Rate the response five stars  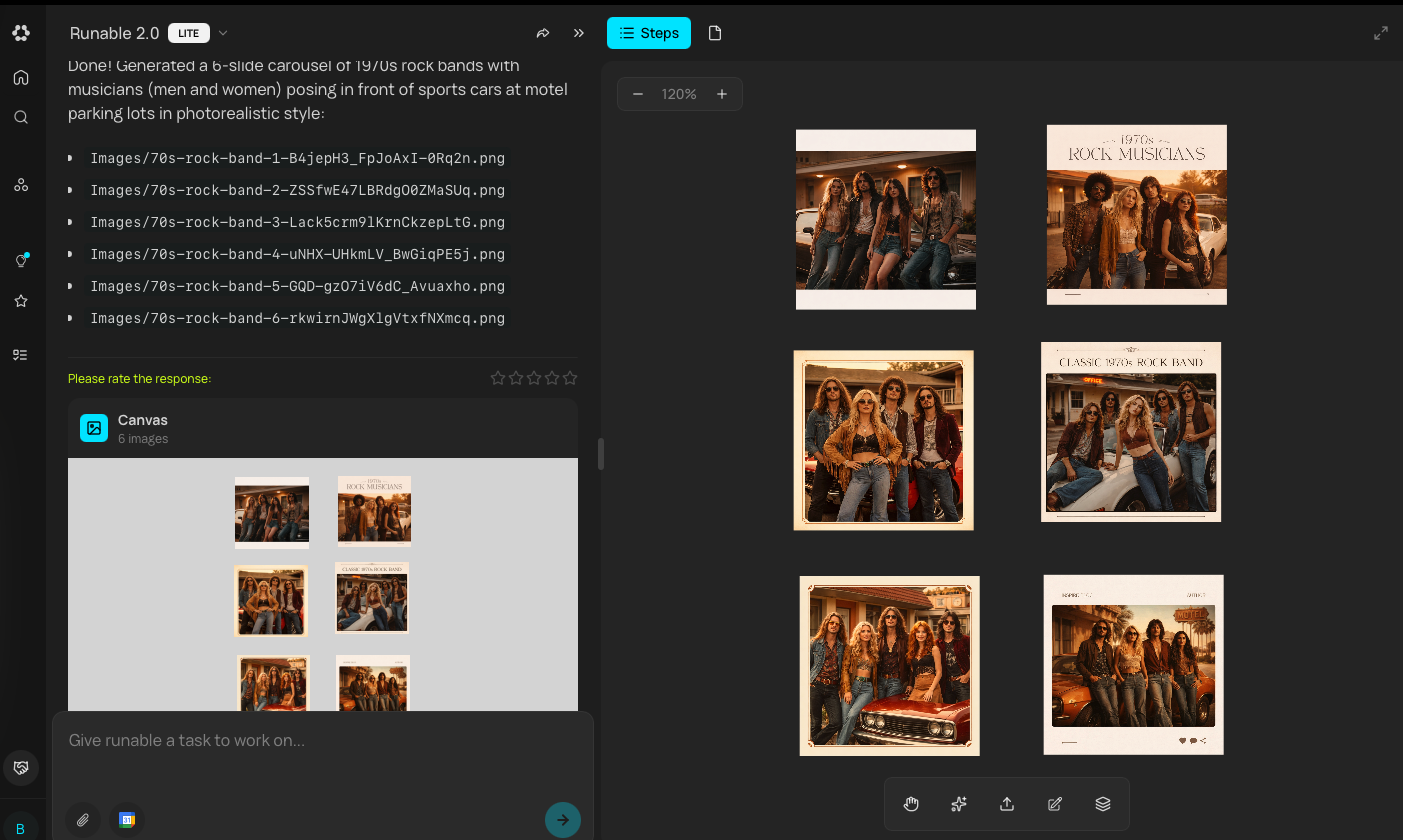click(570, 378)
